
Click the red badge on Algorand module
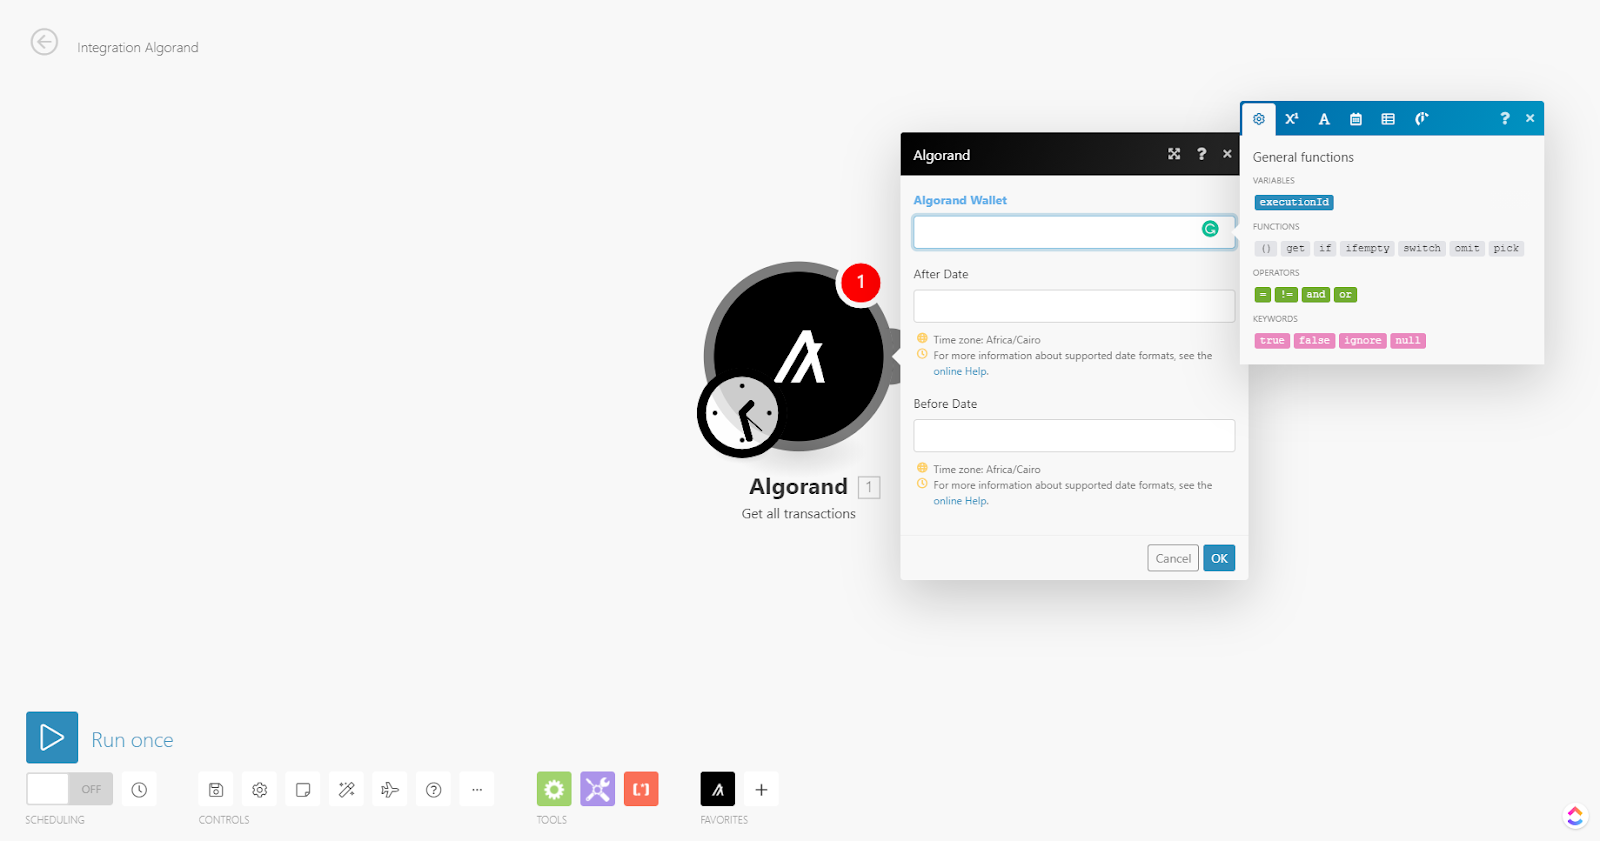point(860,283)
